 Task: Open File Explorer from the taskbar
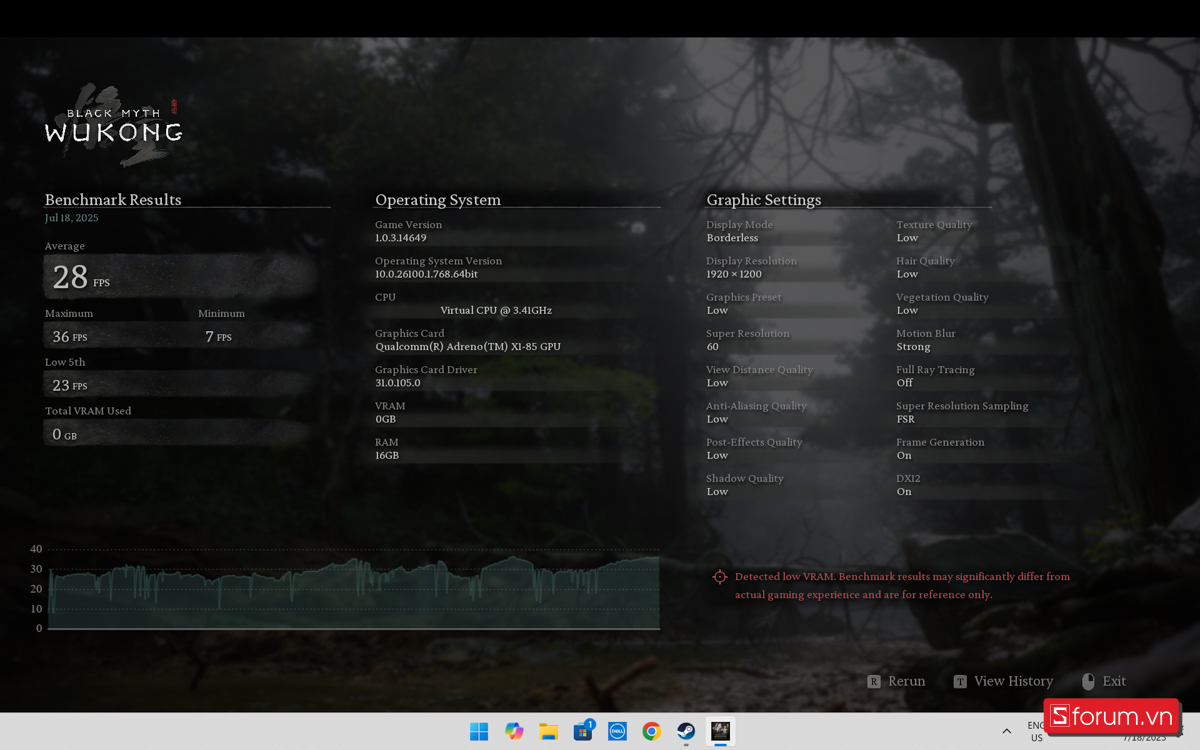[x=548, y=731]
